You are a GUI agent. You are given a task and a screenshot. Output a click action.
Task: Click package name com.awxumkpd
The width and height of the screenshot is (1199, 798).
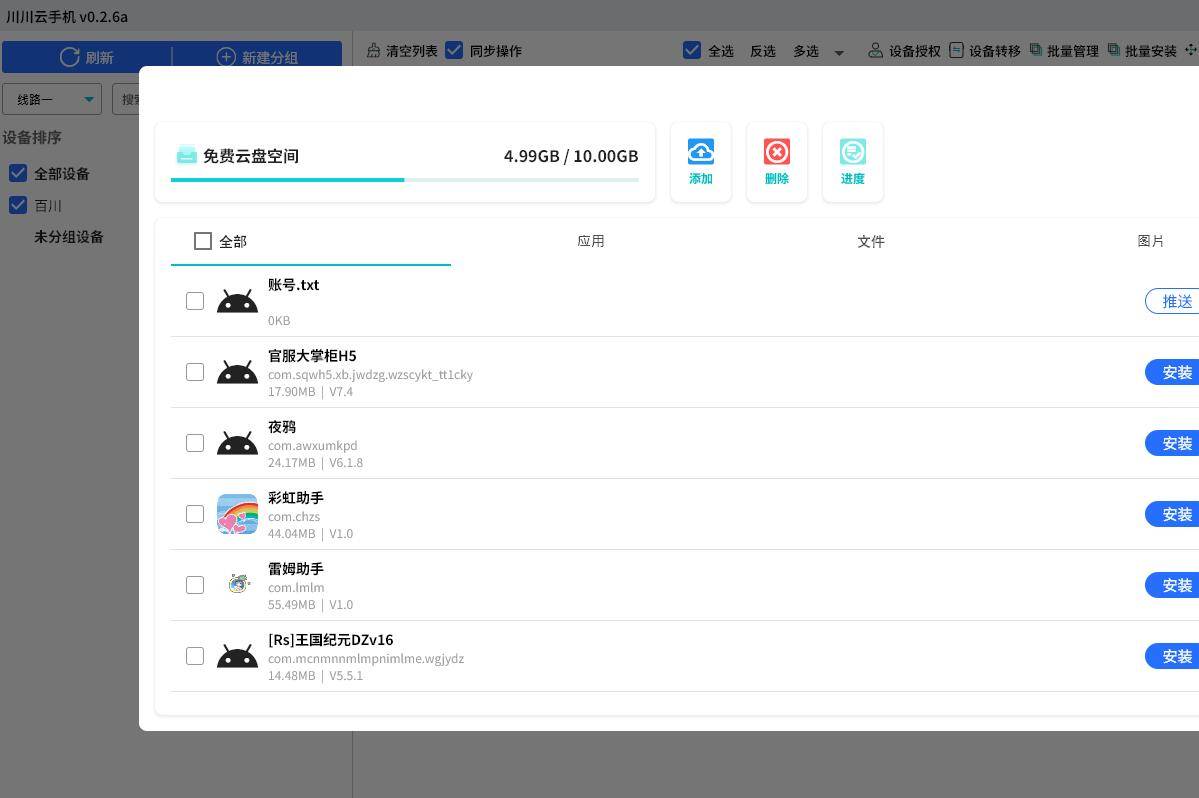coord(312,446)
